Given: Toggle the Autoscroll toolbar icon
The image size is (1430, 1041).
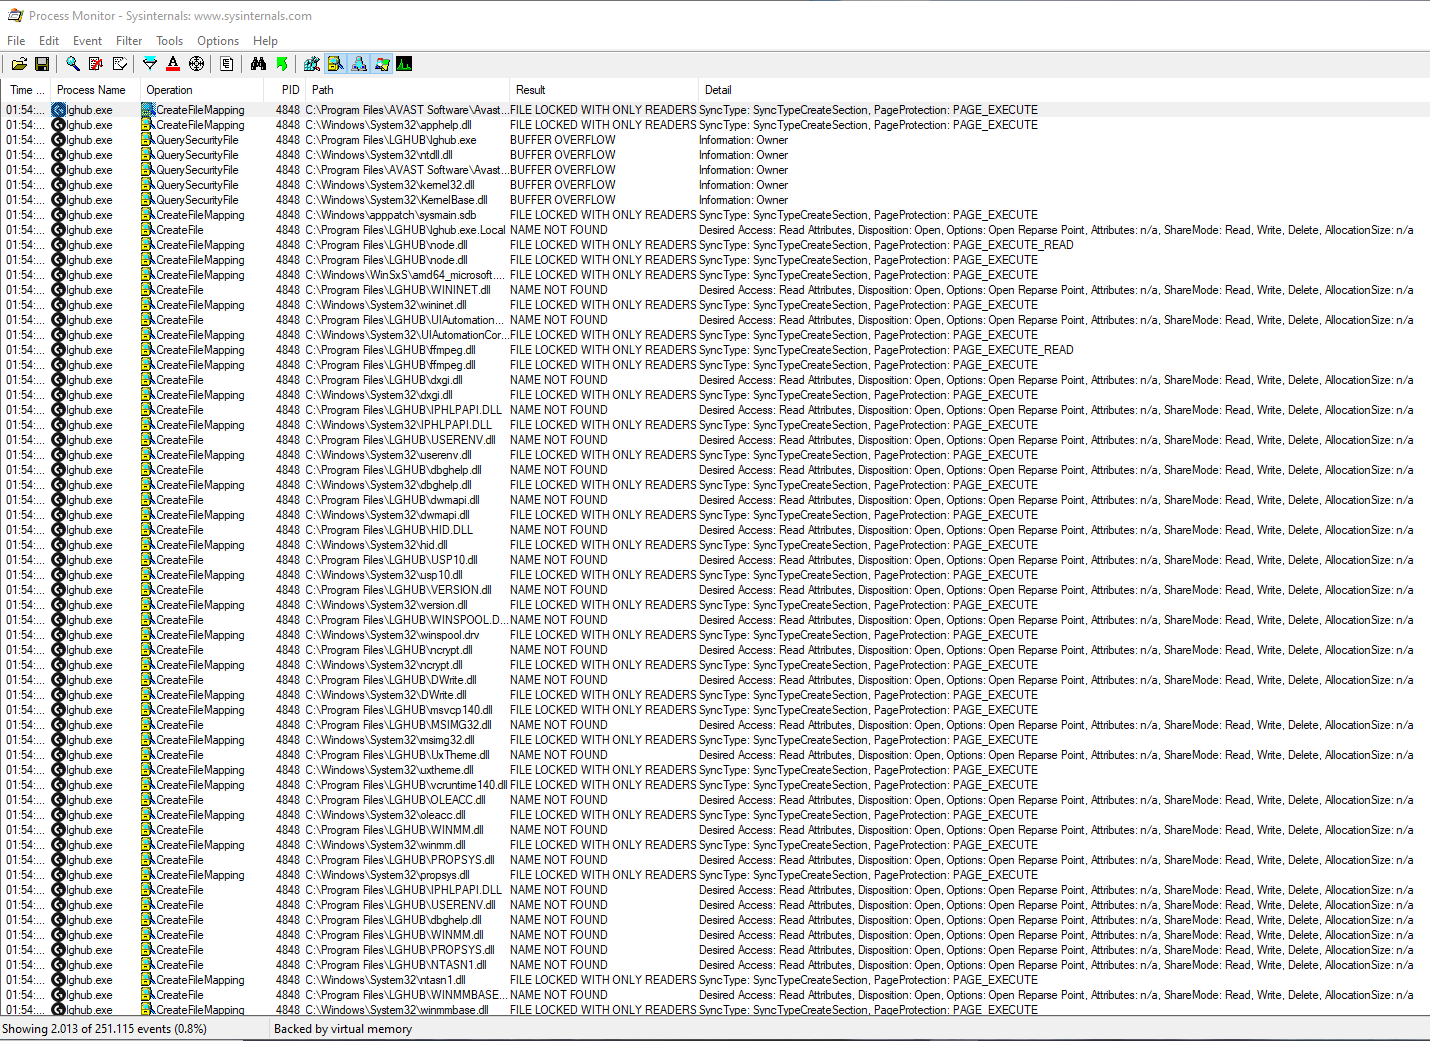Looking at the screenshot, I should point(96,64).
